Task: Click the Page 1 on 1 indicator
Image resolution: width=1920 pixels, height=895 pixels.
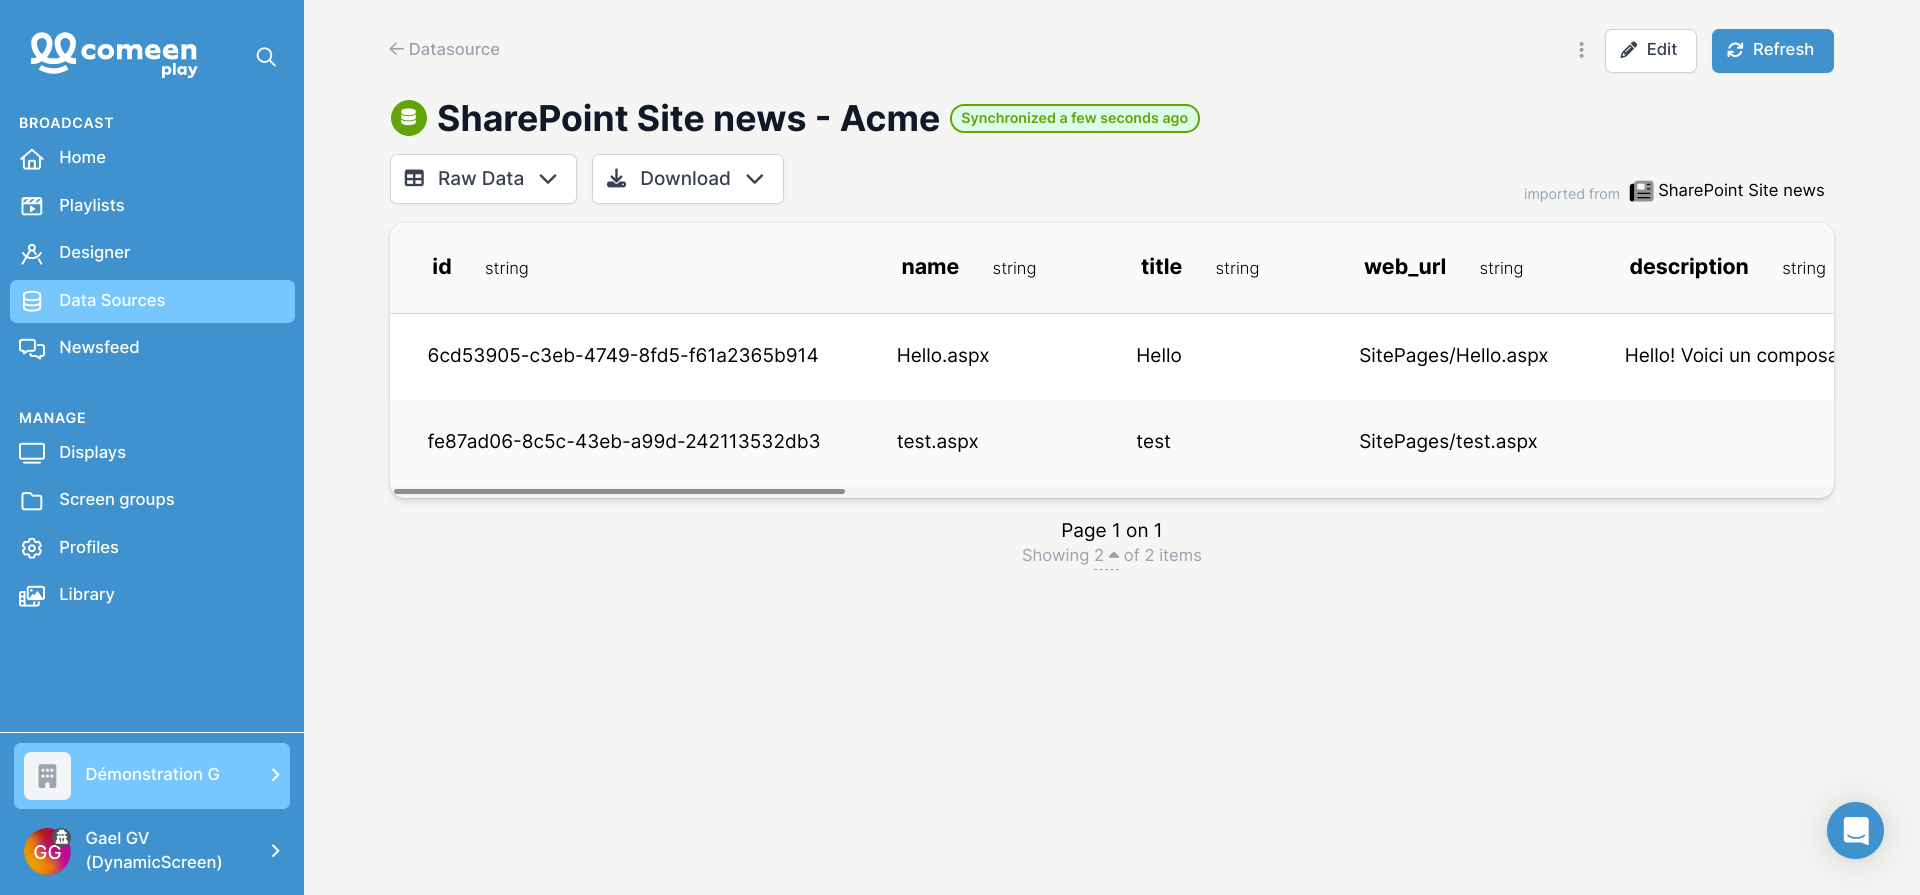Action: [x=1111, y=531]
